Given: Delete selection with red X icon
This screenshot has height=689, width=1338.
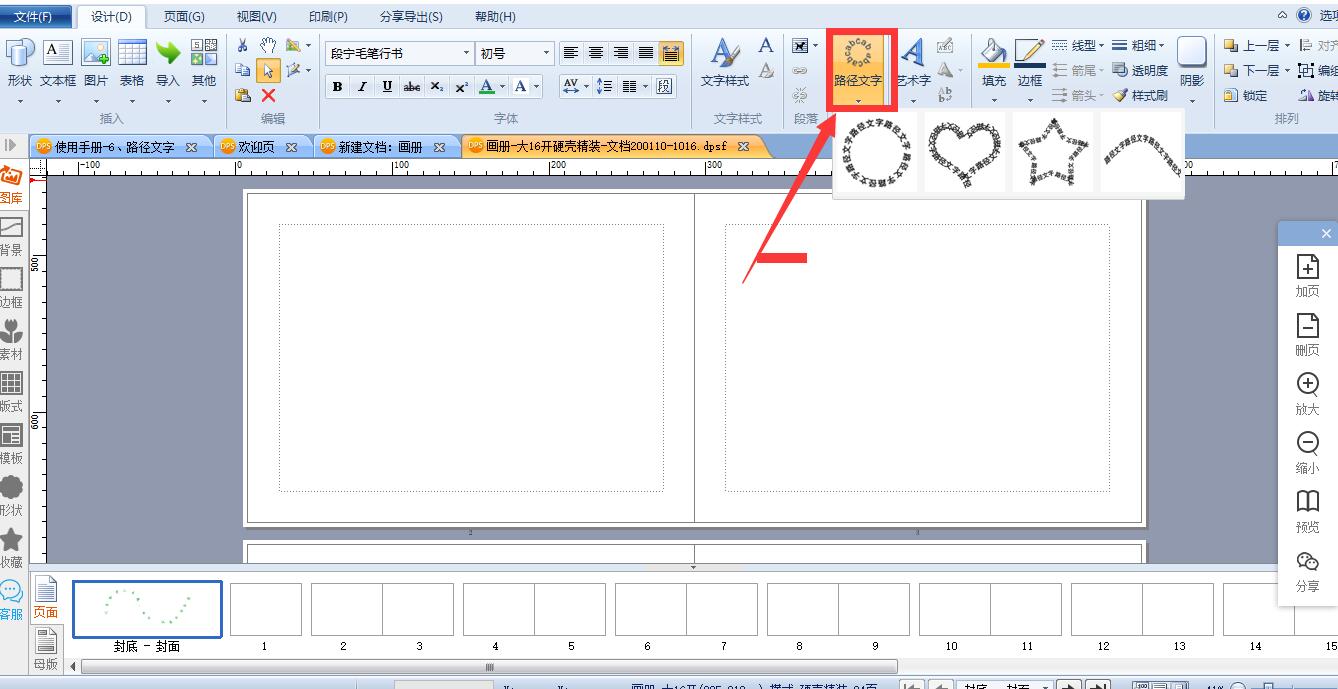Looking at the screenshot, I should point(268,95).
